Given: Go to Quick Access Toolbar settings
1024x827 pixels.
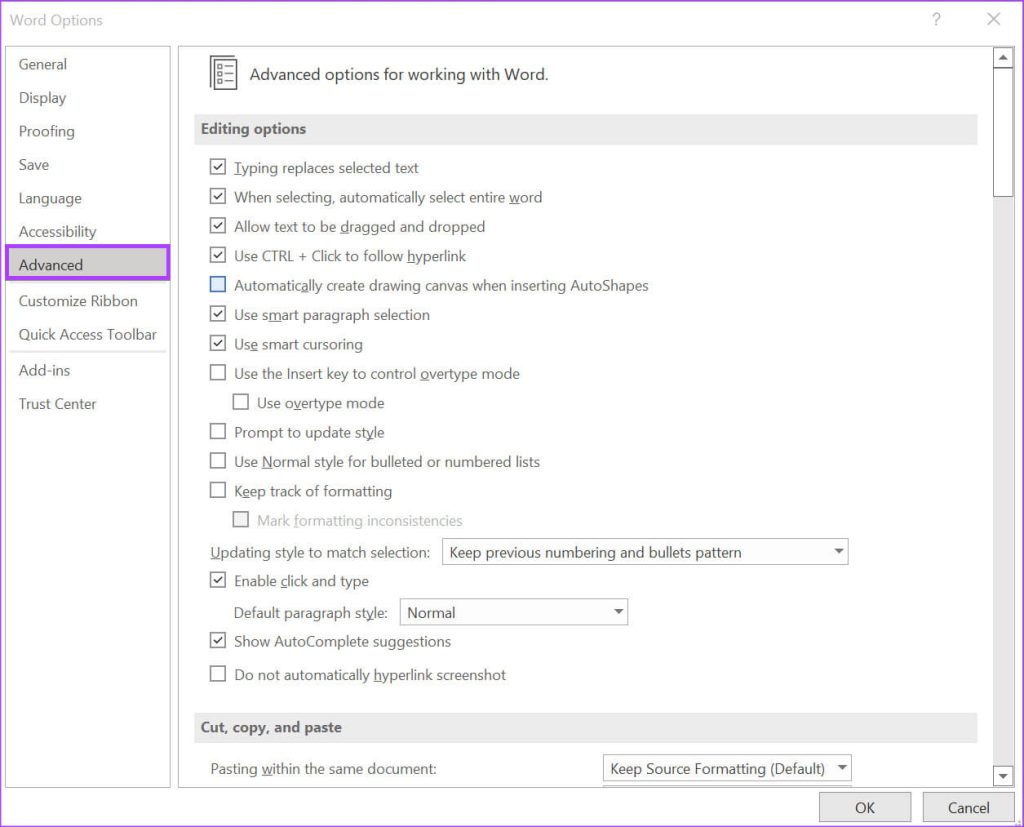Looking at the screenshot, I should coord(87,334).
